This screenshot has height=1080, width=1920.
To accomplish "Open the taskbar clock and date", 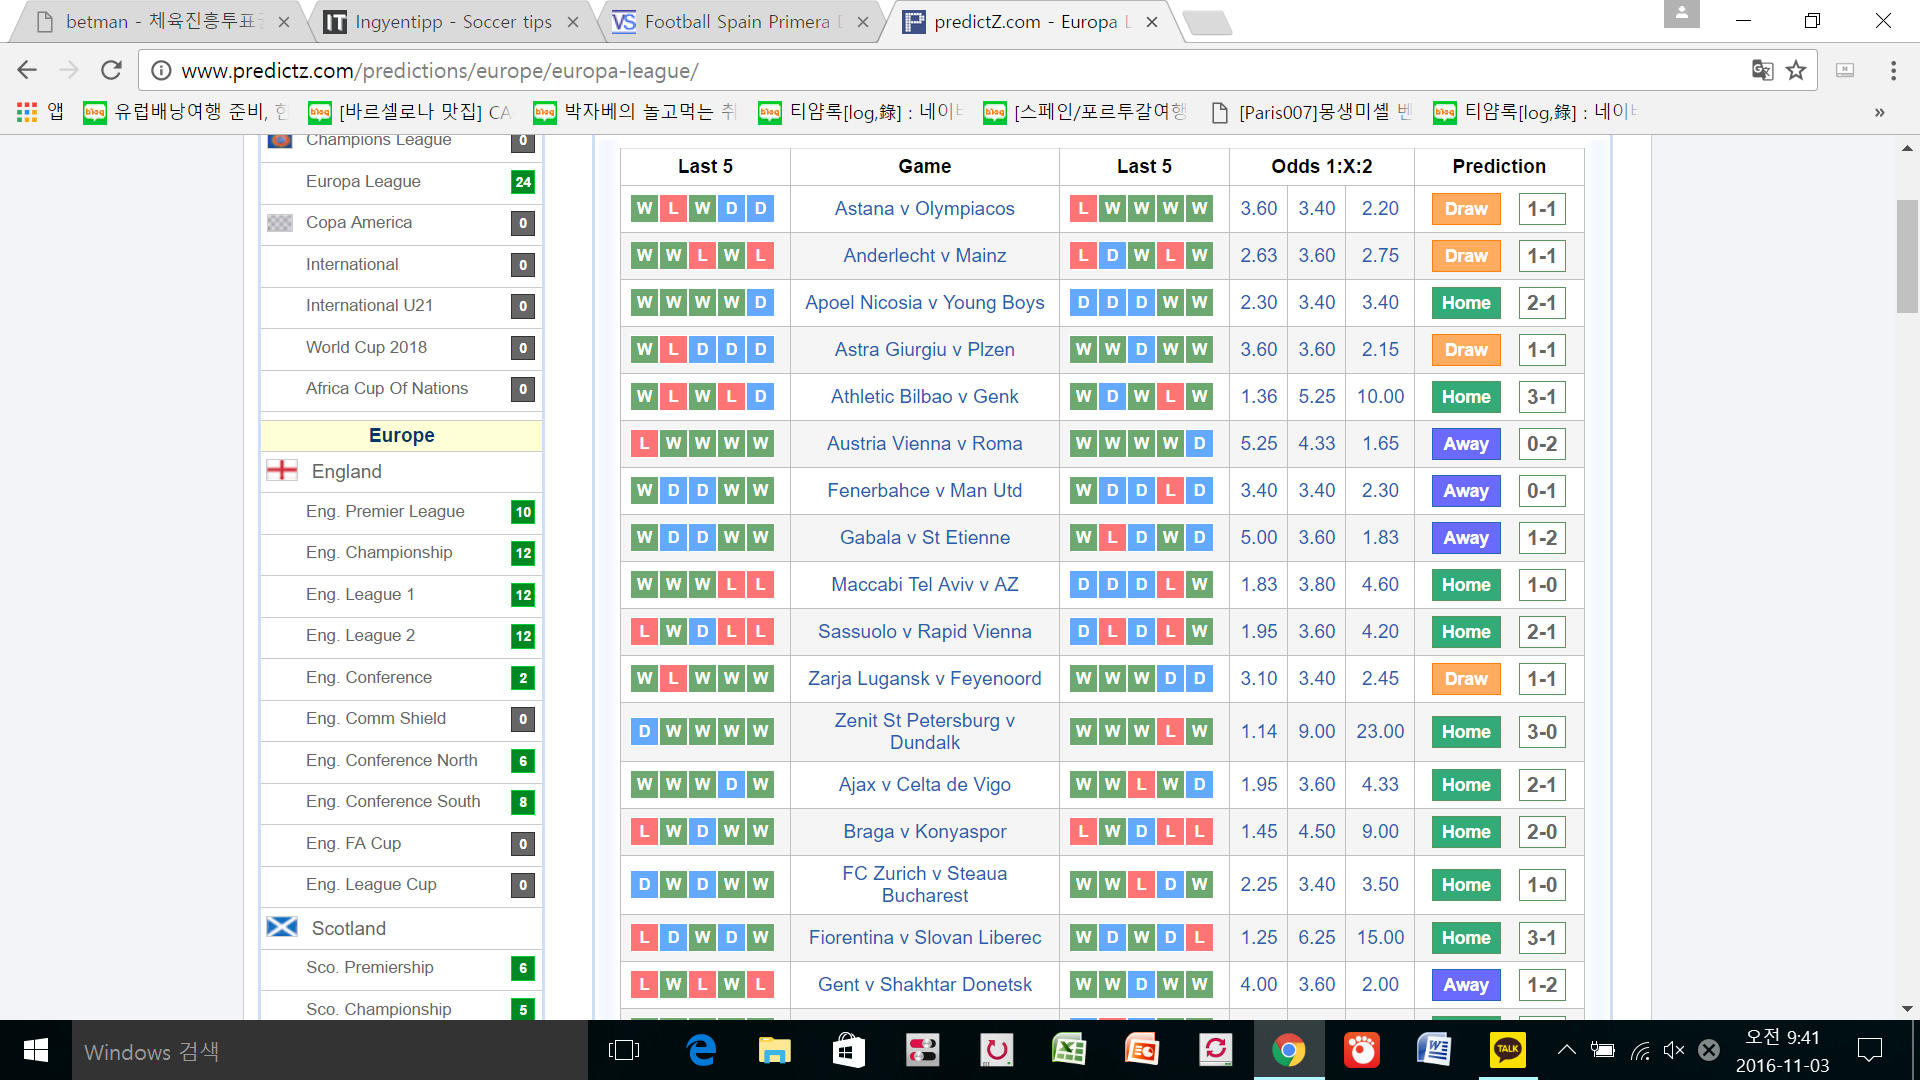I will click(1782, 1051).
